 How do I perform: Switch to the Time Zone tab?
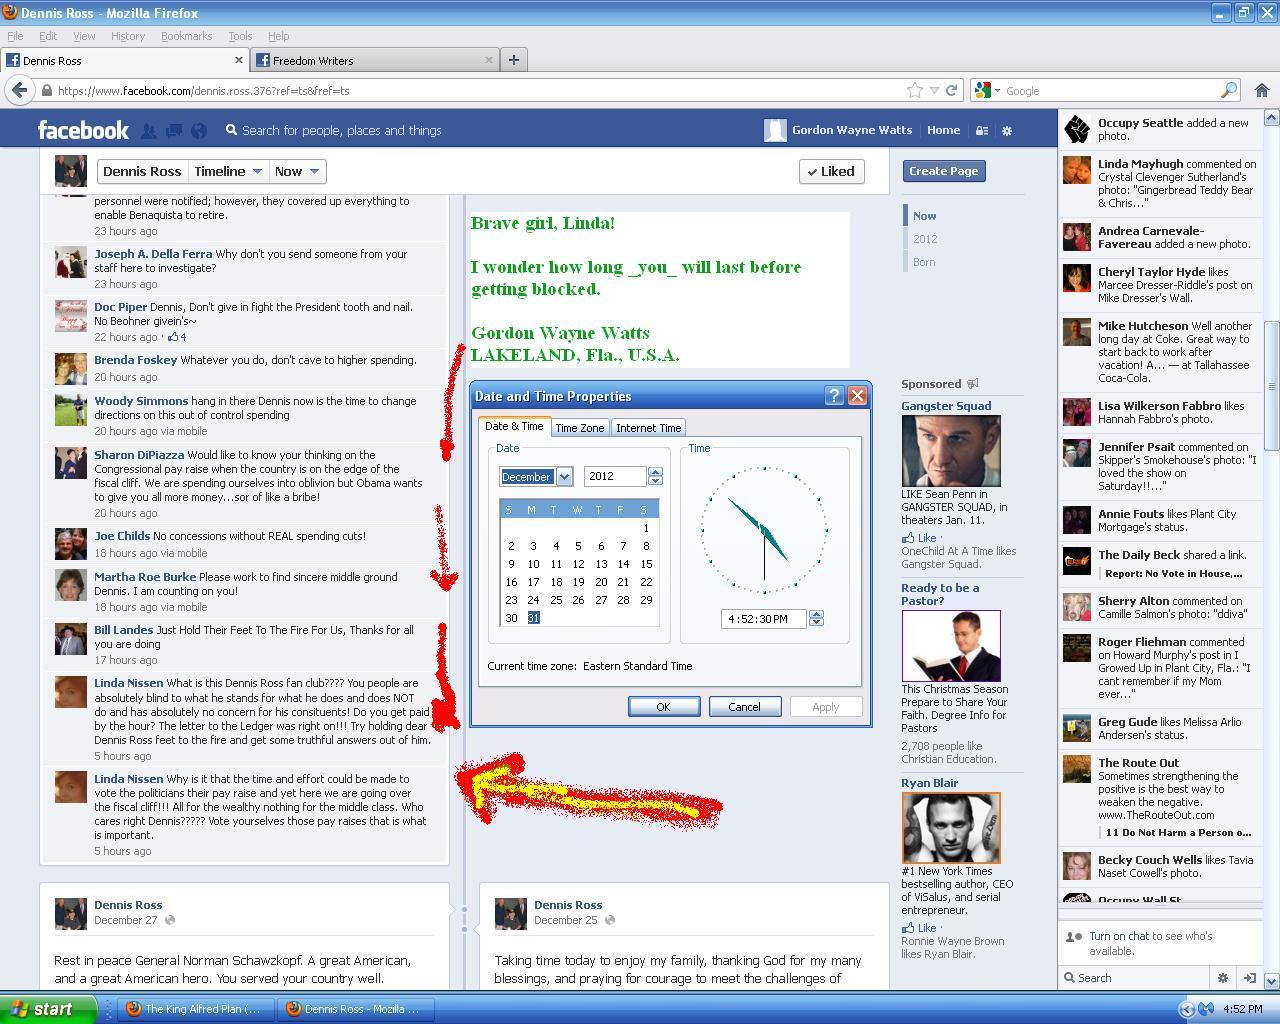pyautogui.click(x=580, y=428)
